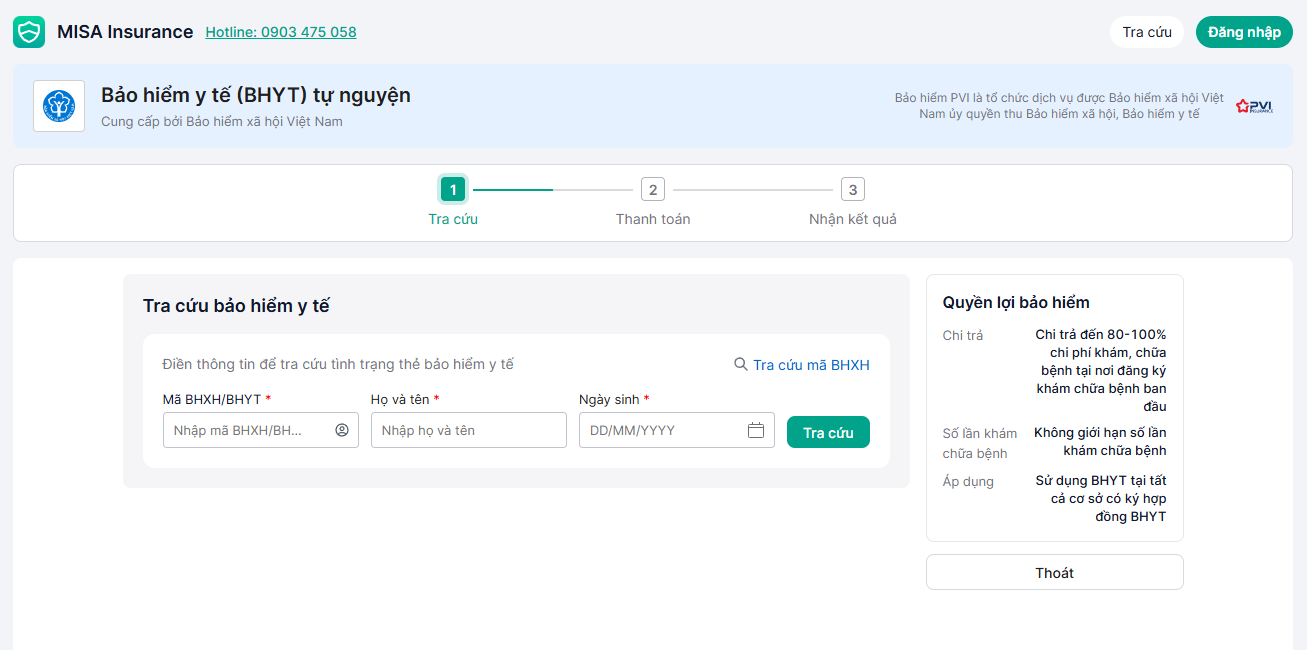The width and height of the screenshot is (1307, 650).
Task: Click the PVI Insurance logo
Action: coord(1254,106)
